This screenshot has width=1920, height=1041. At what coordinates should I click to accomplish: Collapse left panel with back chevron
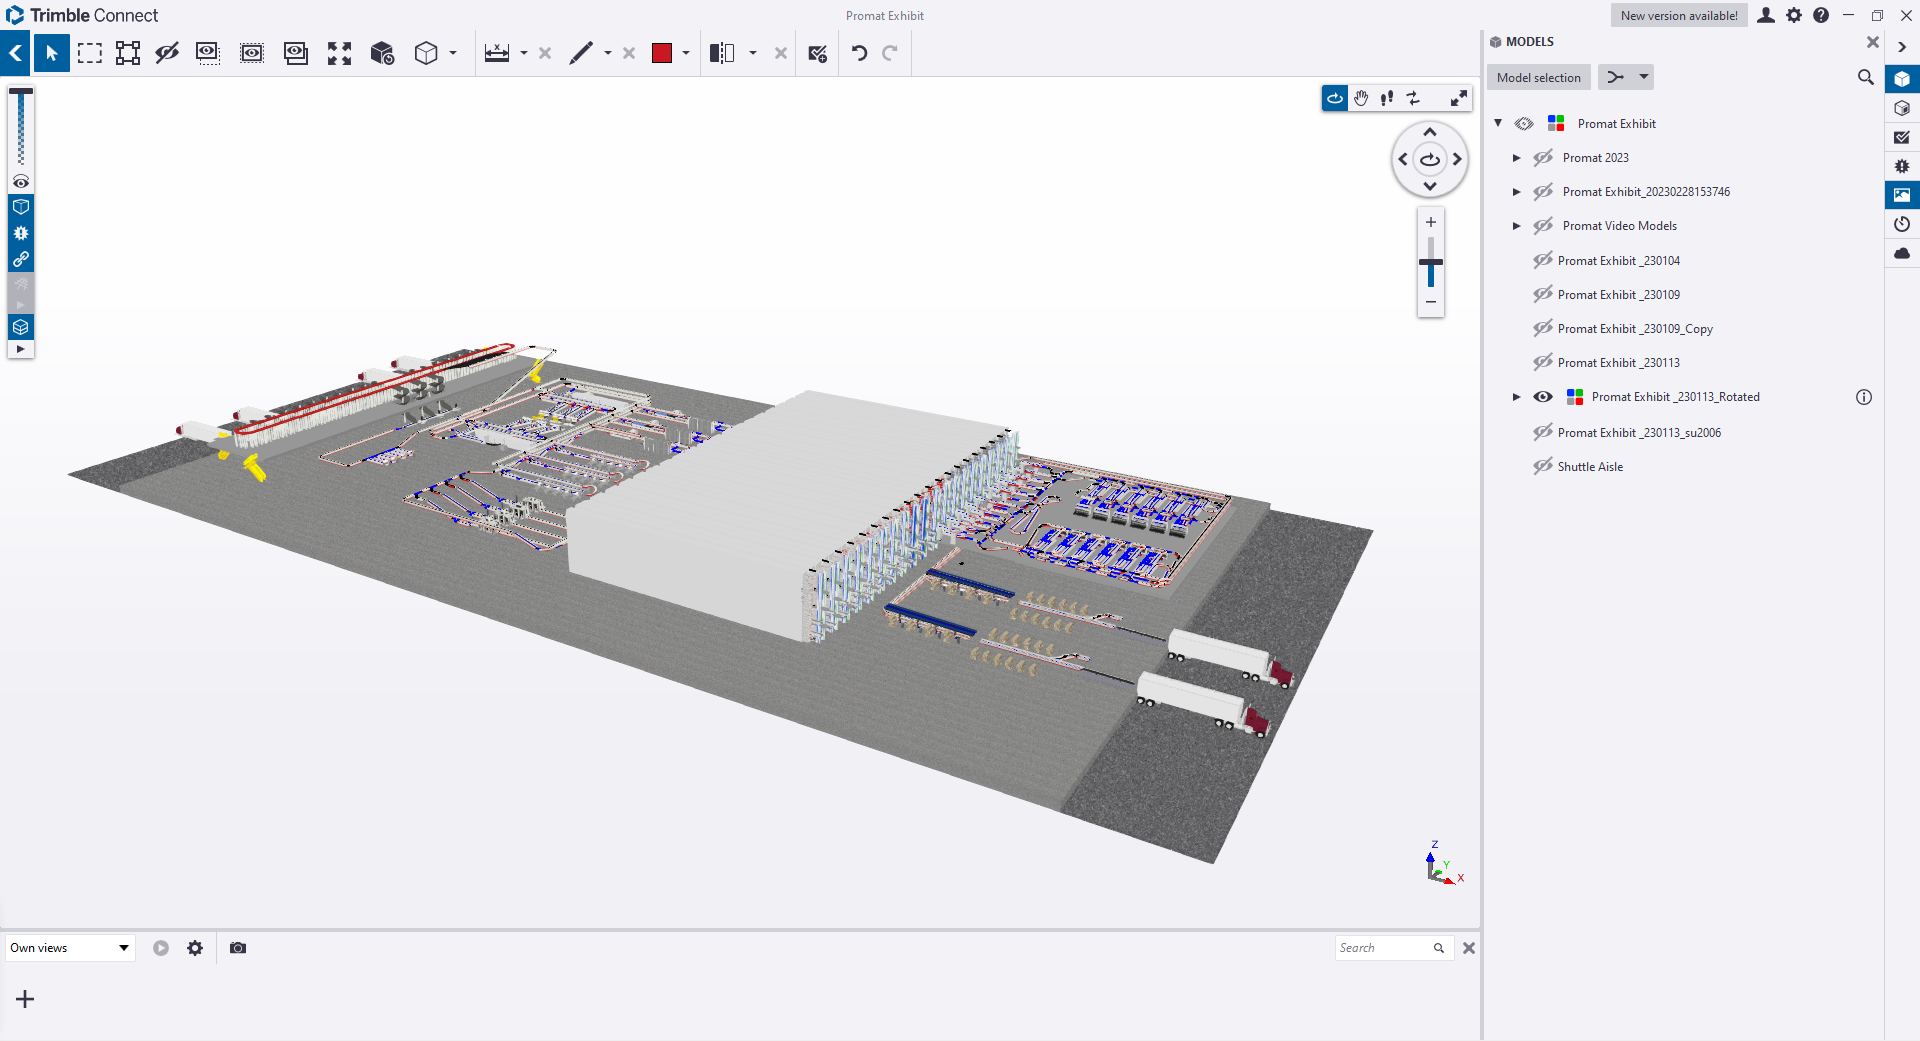[16, 53]
